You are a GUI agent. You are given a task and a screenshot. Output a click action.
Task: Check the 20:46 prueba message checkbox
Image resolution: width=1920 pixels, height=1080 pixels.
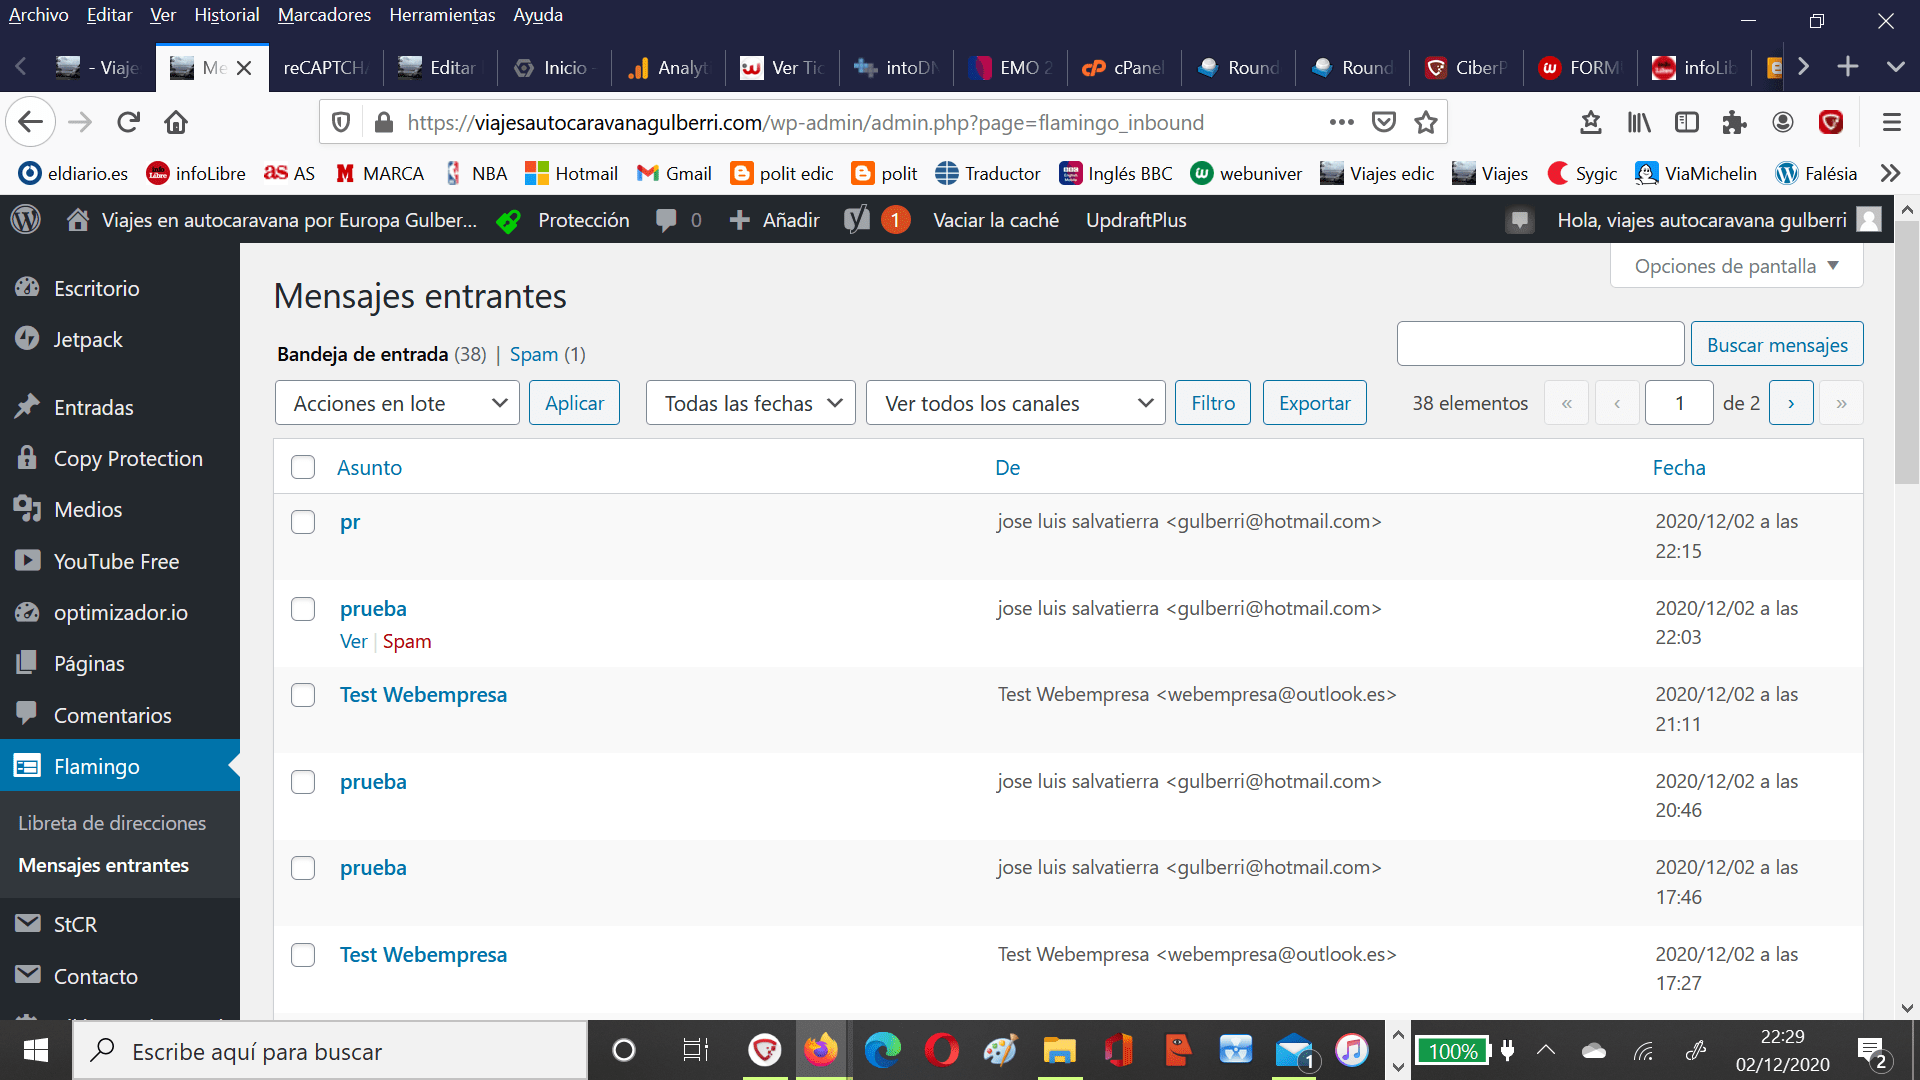click(x=303, y=782)
